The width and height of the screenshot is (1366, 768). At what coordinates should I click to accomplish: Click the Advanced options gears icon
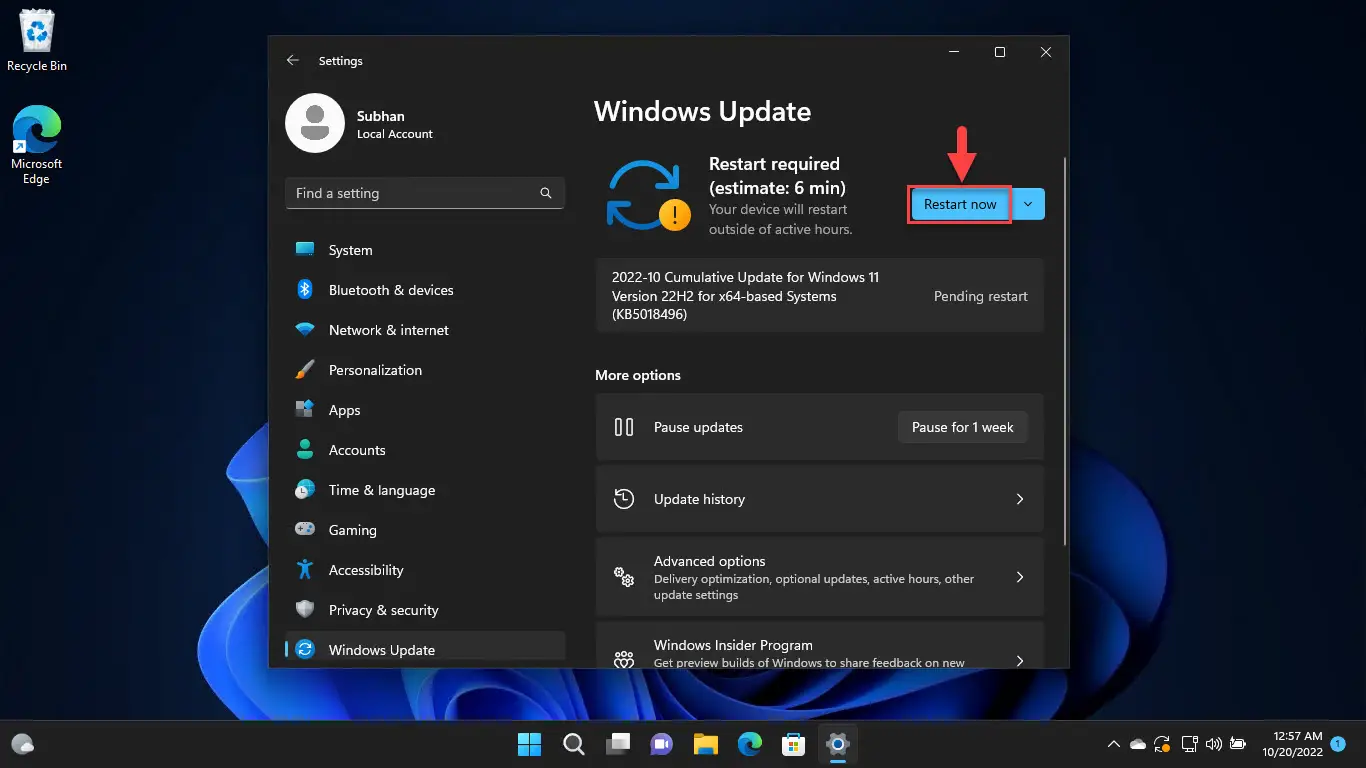pos(624,577)
